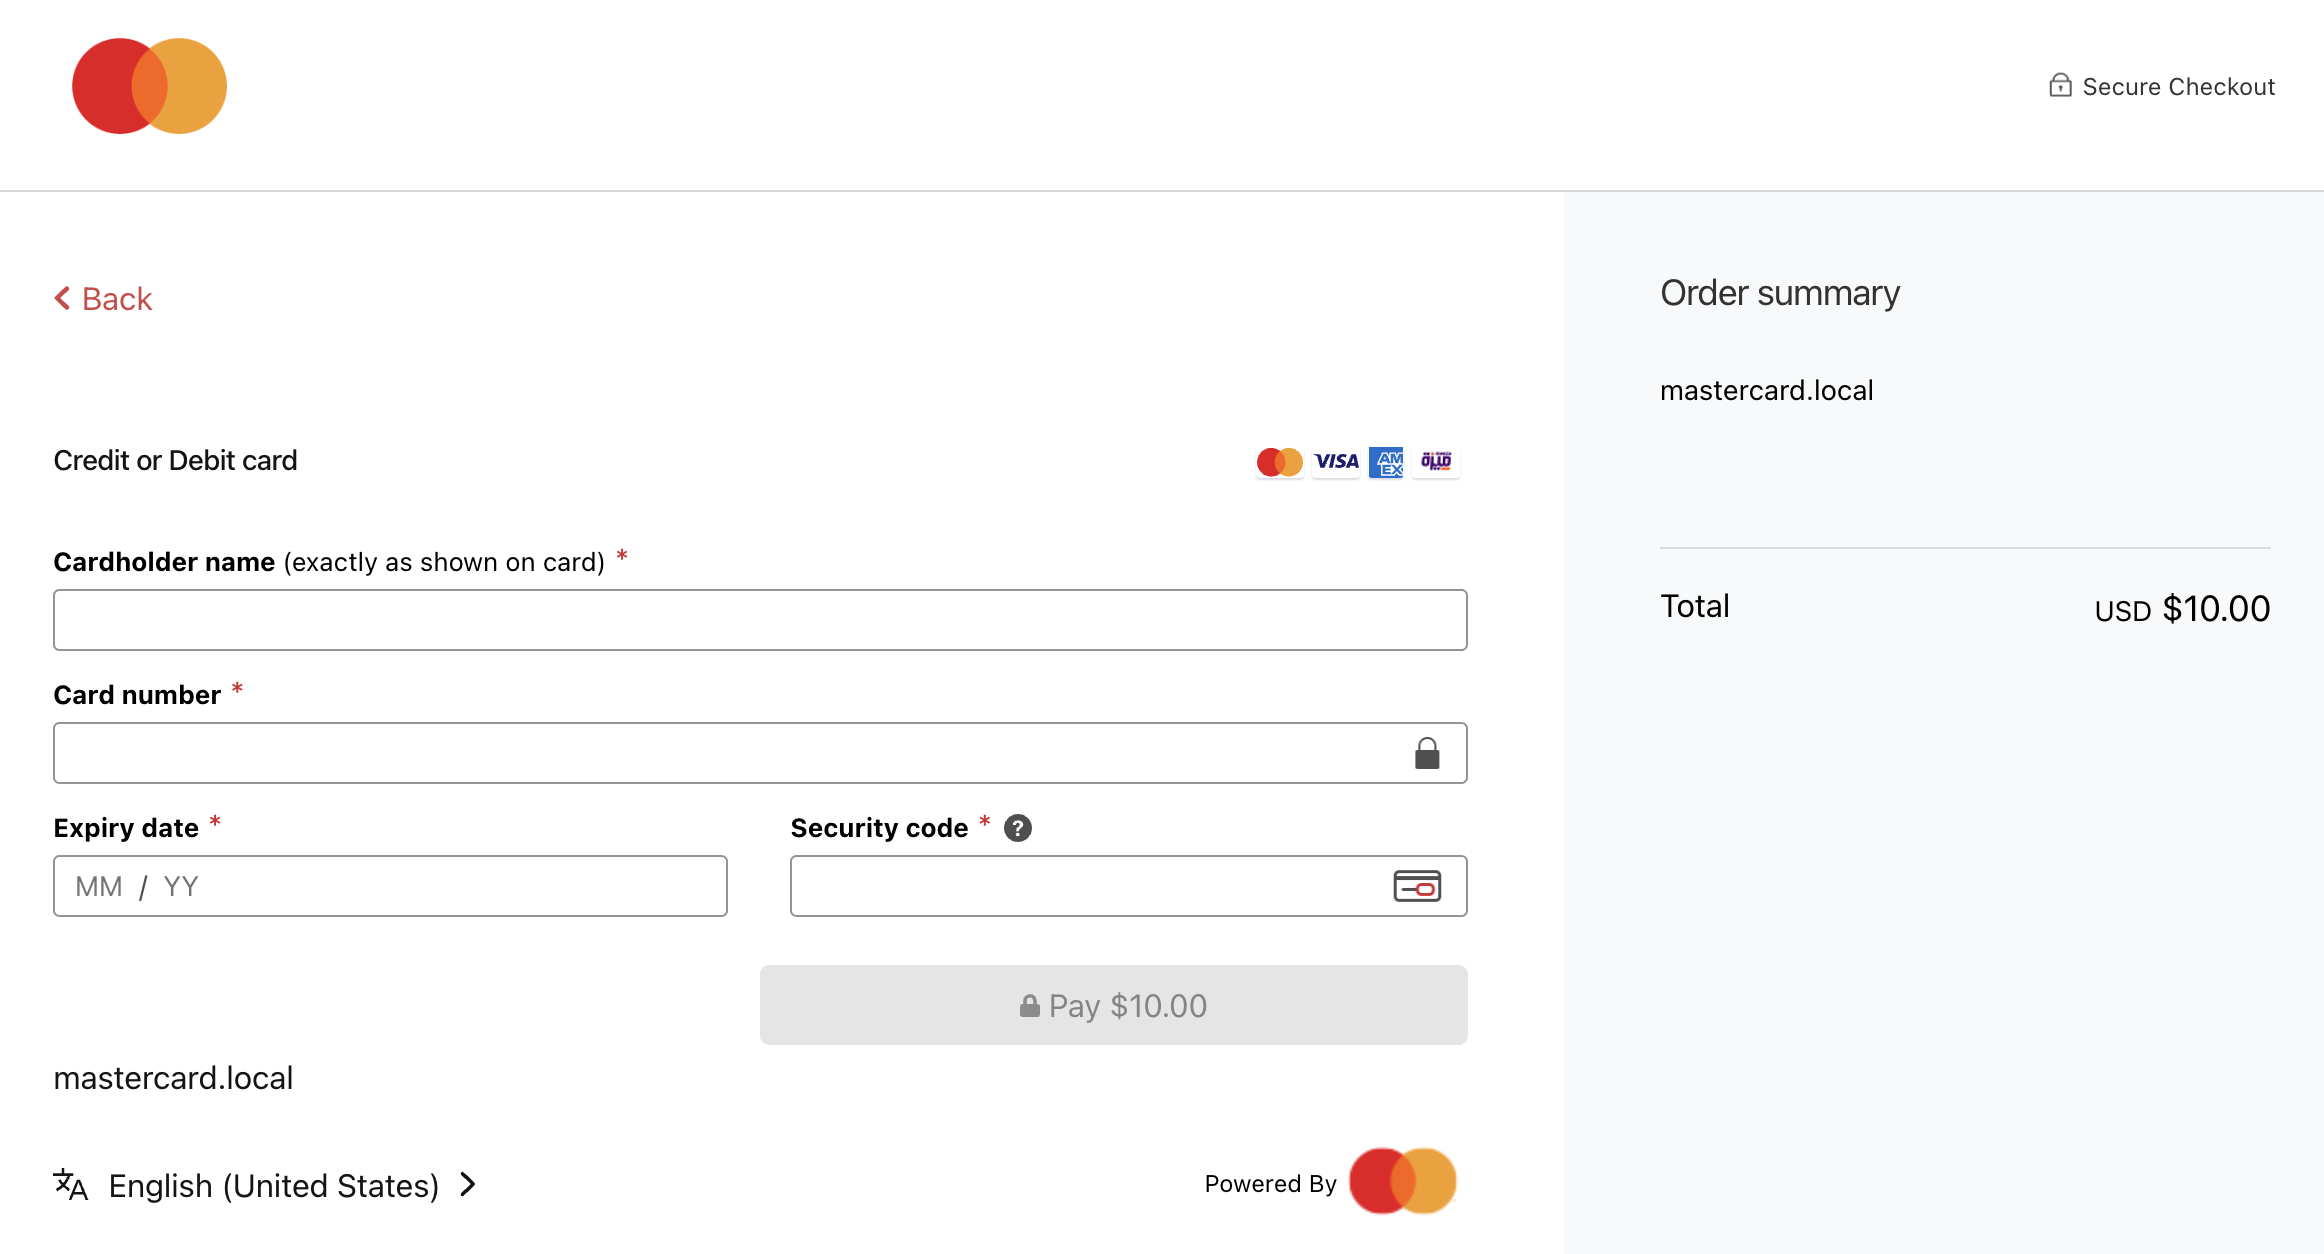
Task: Click the USD $10.00 total amount
Action: [x=2182, y=609]
